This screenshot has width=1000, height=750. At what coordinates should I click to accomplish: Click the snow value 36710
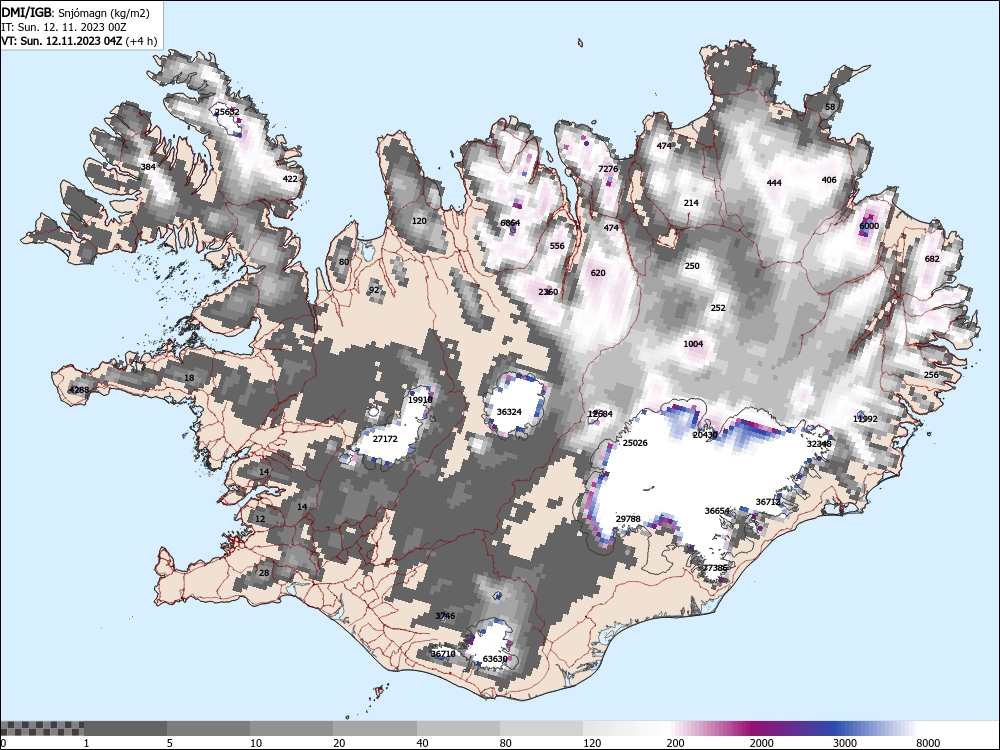443,654
